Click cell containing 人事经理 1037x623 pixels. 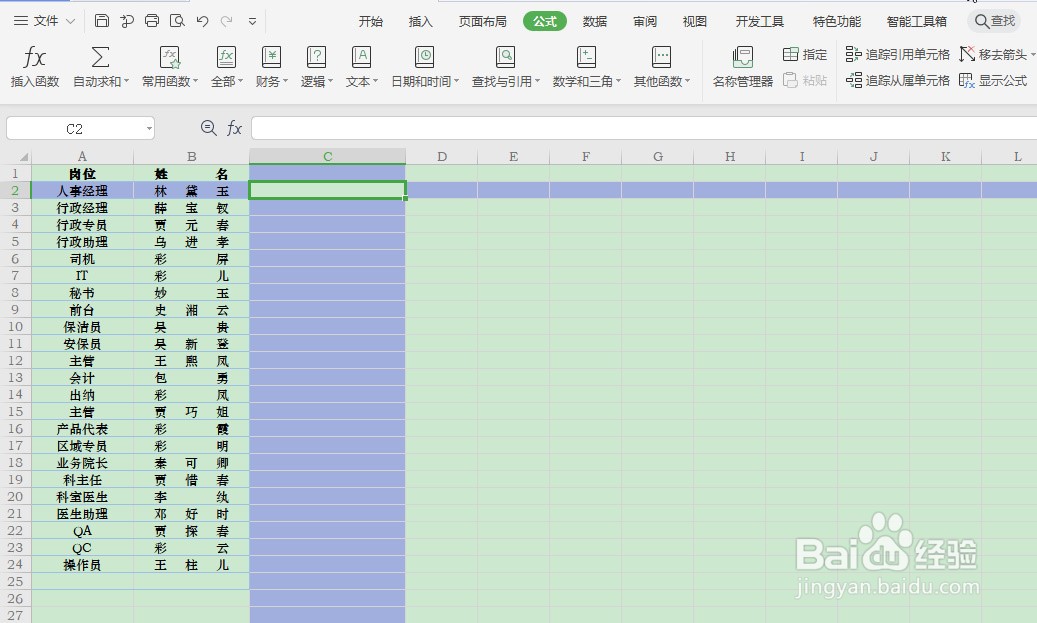[x=82, y=190]
